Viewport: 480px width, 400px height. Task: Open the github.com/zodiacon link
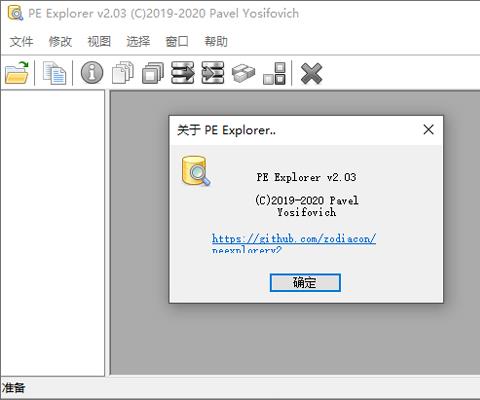294,243
